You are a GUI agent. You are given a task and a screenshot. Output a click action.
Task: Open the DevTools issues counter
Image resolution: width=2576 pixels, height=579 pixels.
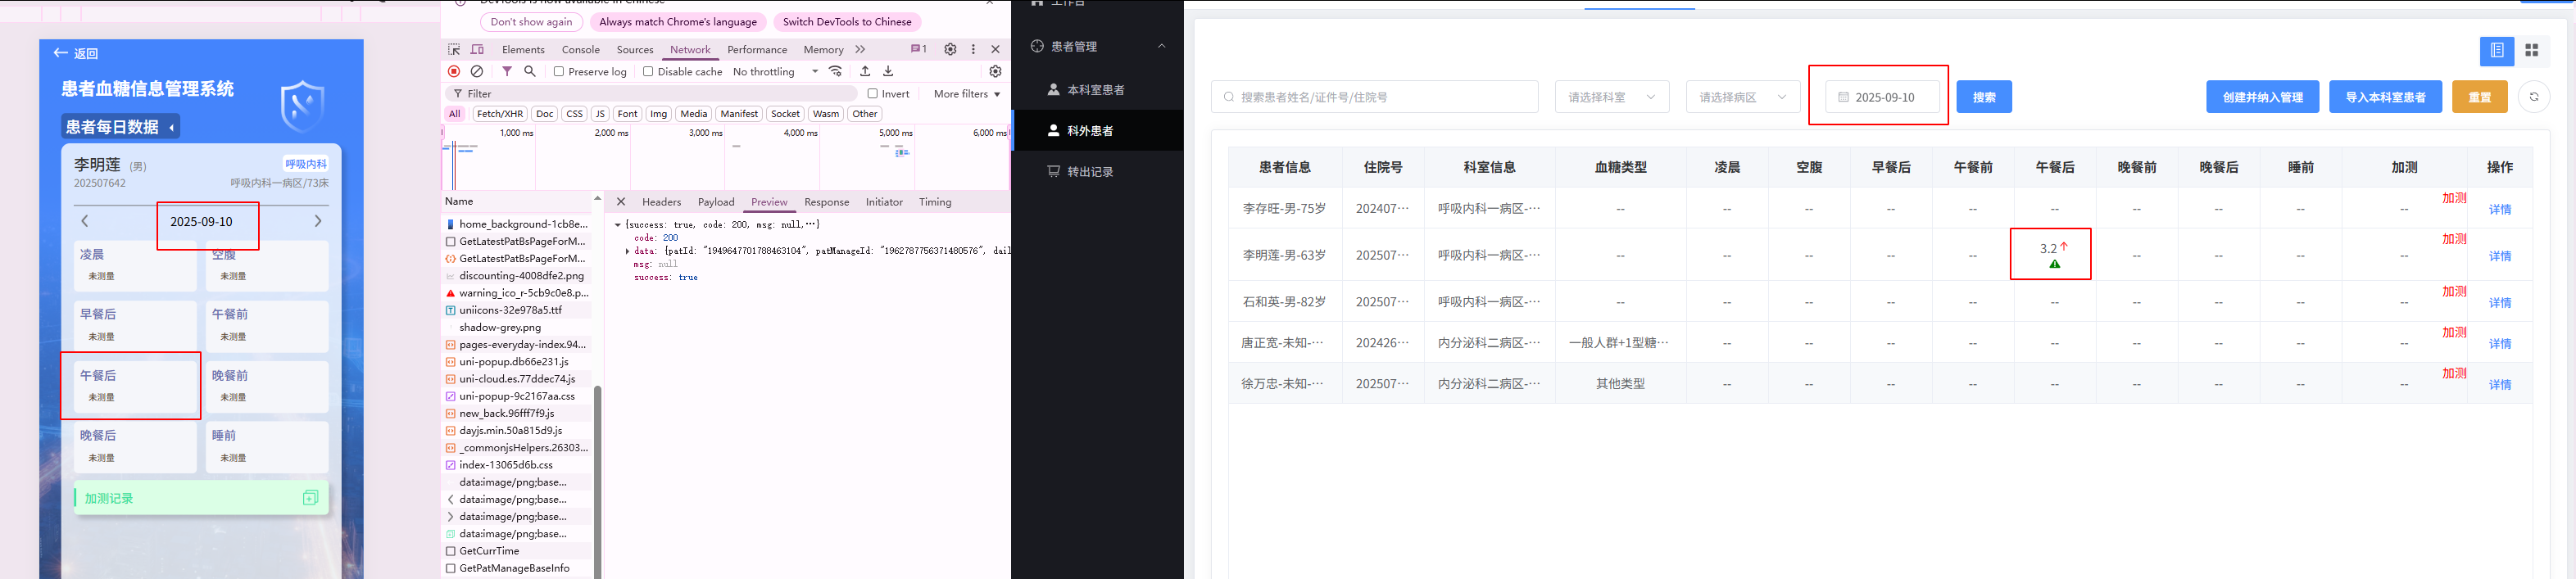(x=918, y=49)
